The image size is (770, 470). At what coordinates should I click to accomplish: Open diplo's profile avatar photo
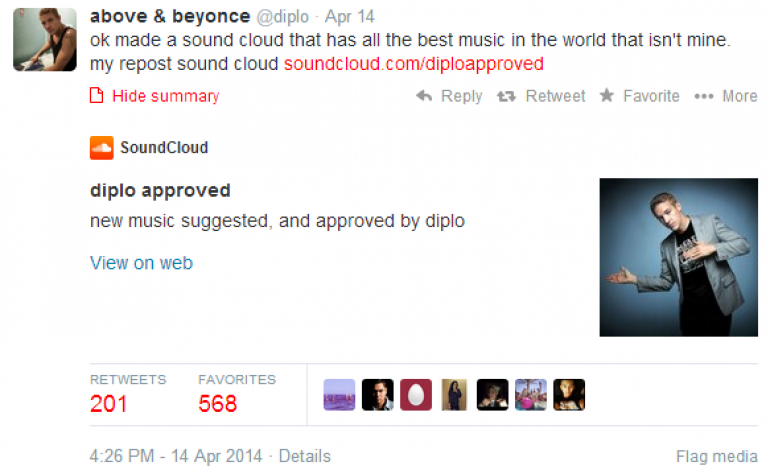point(45,39)
